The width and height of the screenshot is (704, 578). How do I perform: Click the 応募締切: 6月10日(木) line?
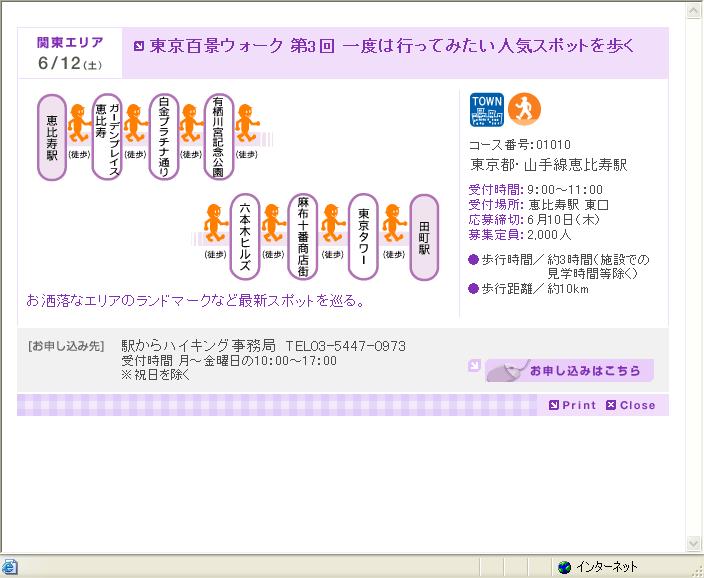pyautogui.click(x=534, y=220)
